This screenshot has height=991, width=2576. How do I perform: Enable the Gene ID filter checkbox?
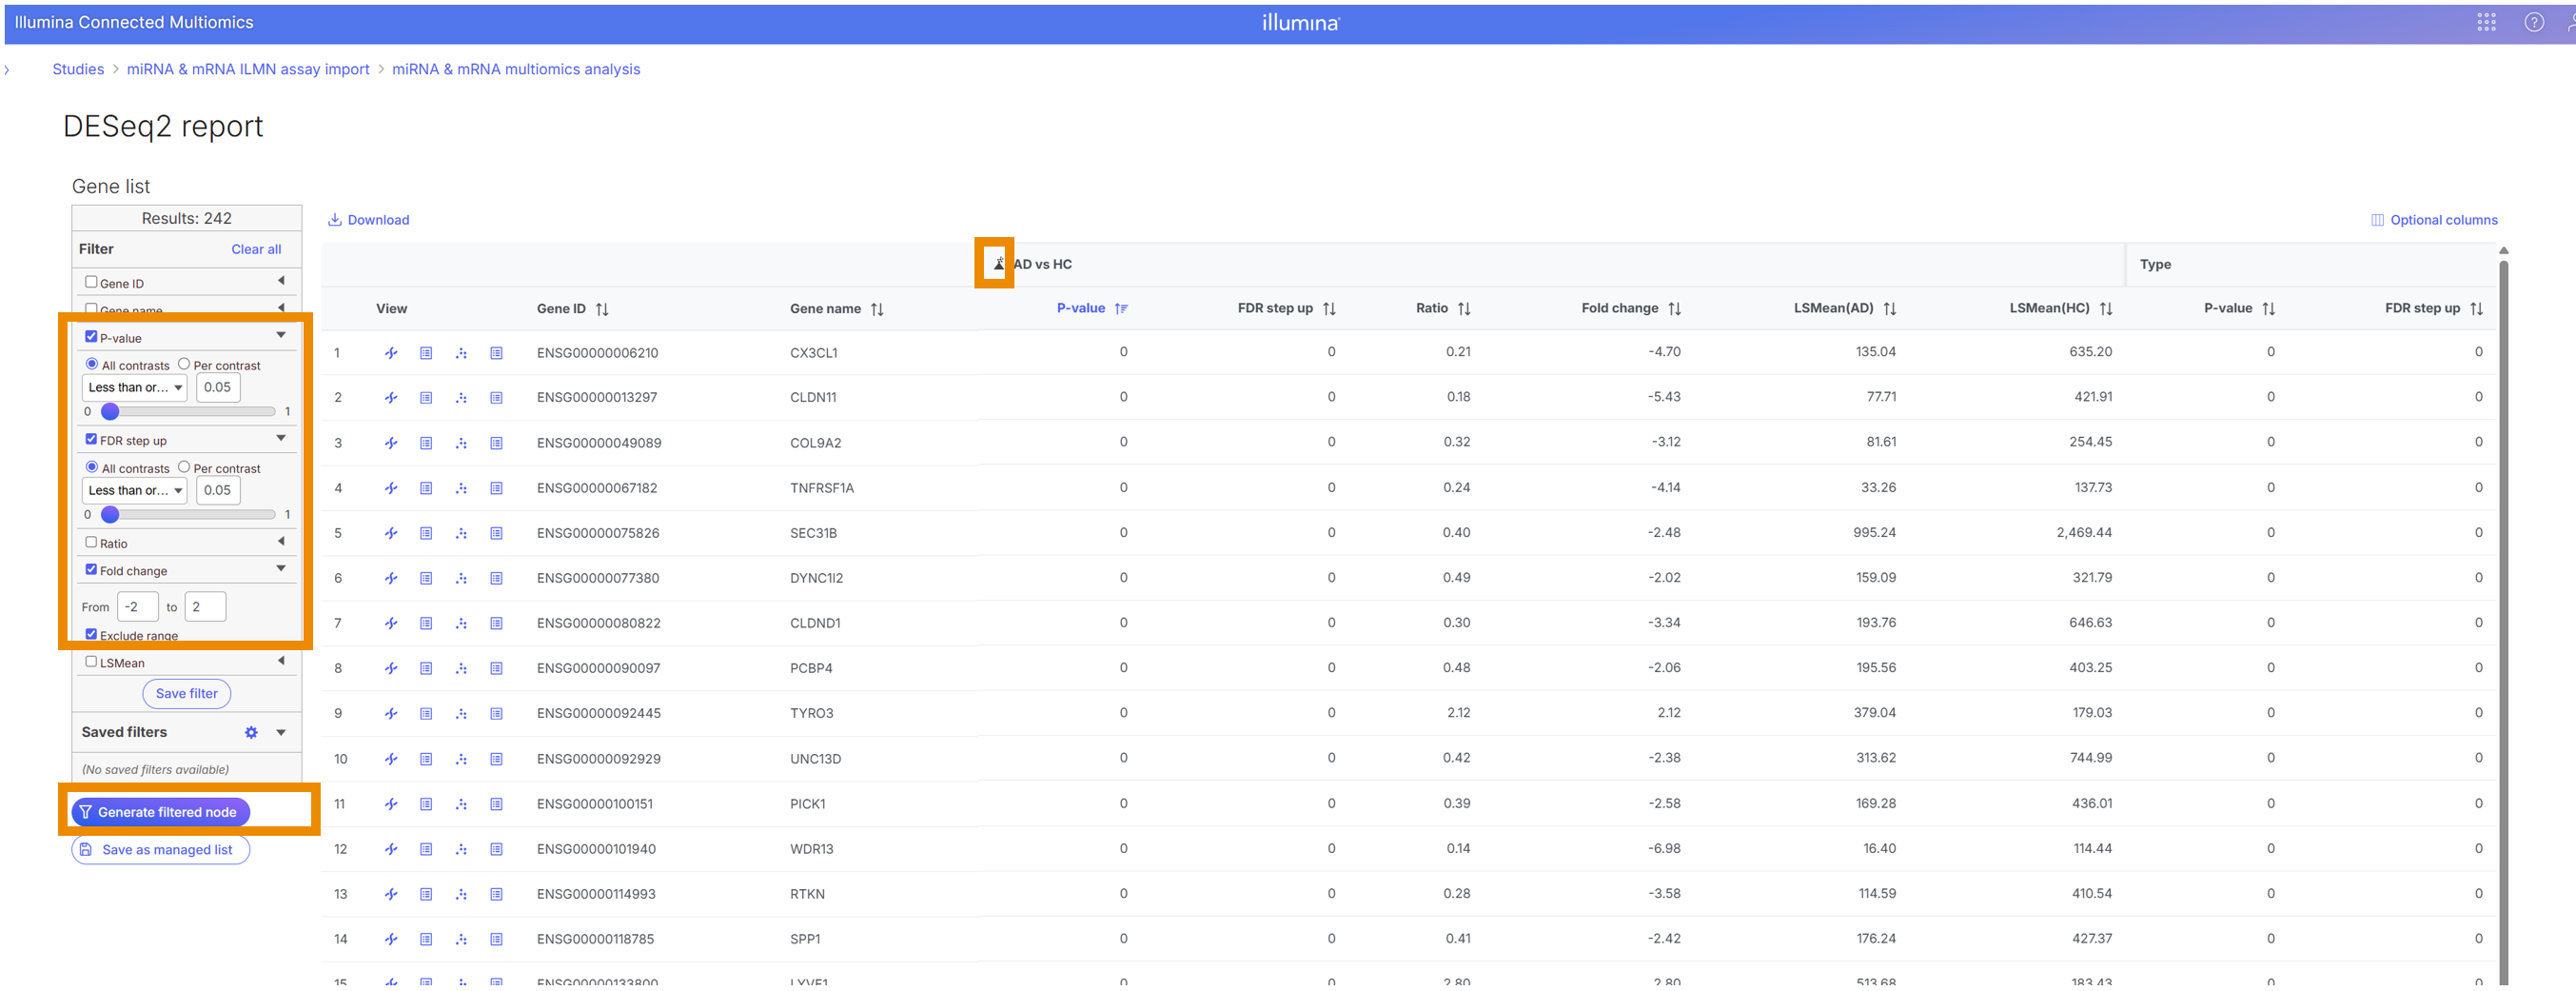pyautogui.click(x=91, y=283)
